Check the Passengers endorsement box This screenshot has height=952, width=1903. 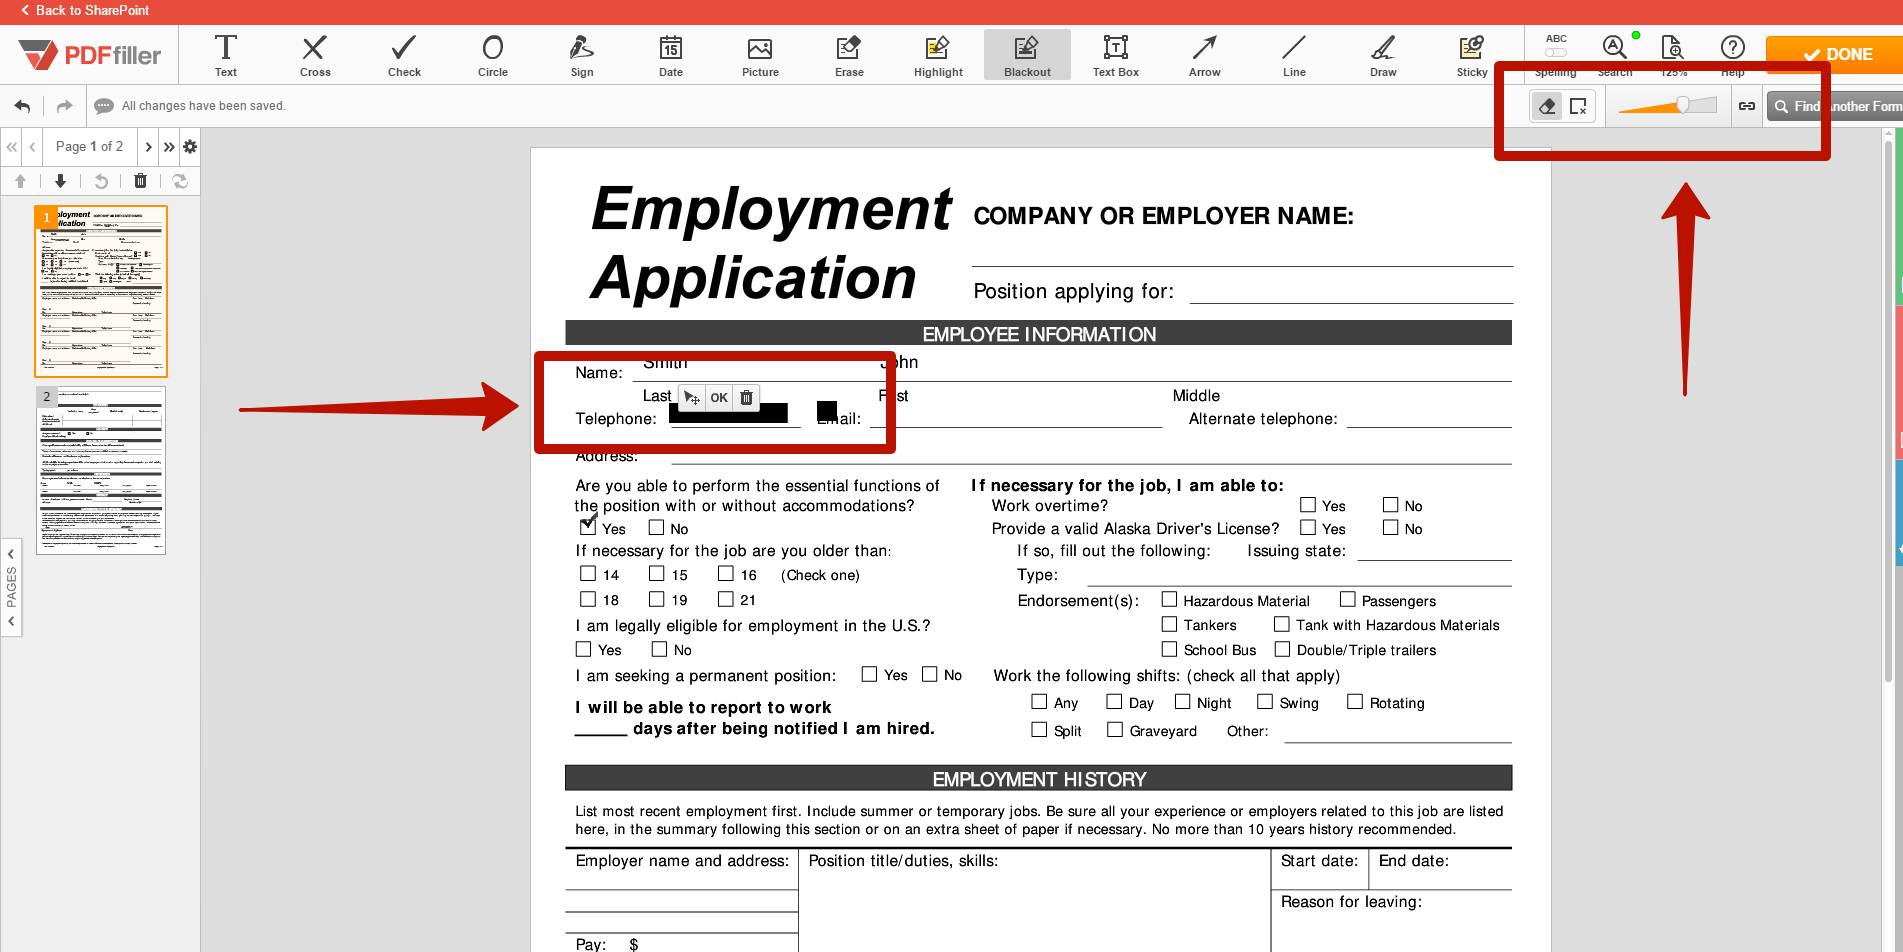[x=1348, y=599]
